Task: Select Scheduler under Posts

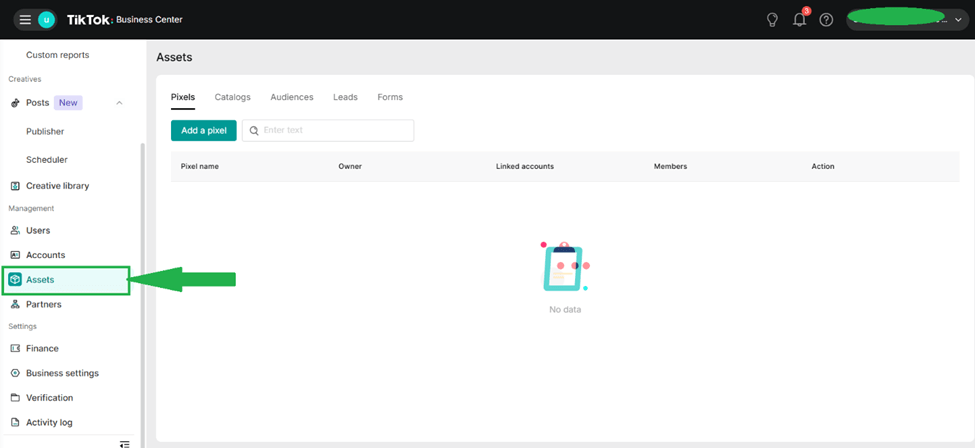Action: coord(47,160)
